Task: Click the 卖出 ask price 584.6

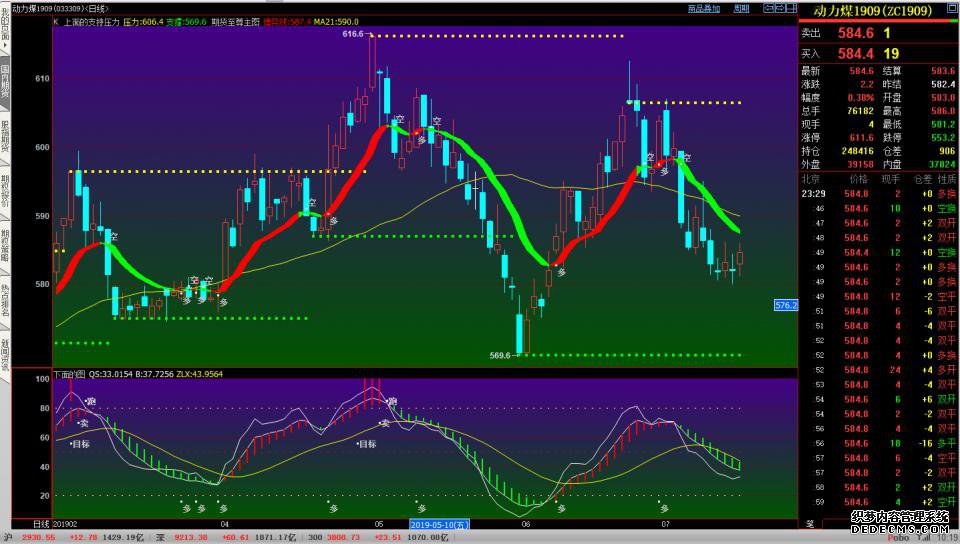Action: tap(855, 33)
